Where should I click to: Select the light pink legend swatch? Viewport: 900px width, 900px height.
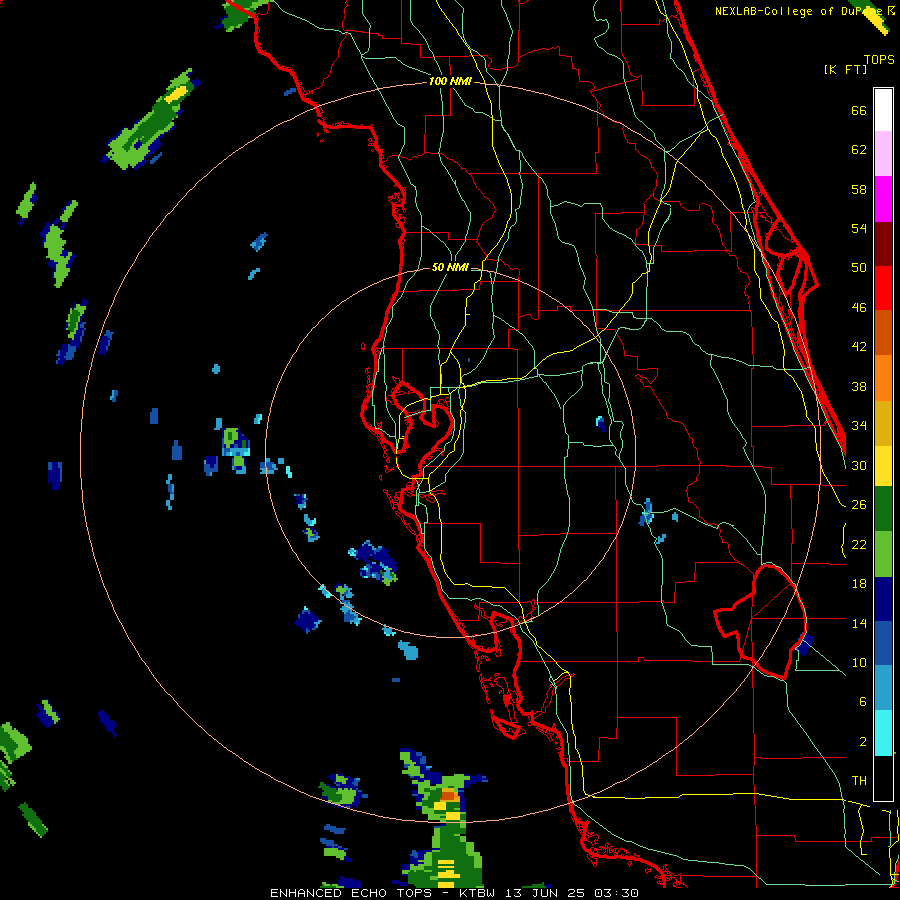(x=883, y=153)
